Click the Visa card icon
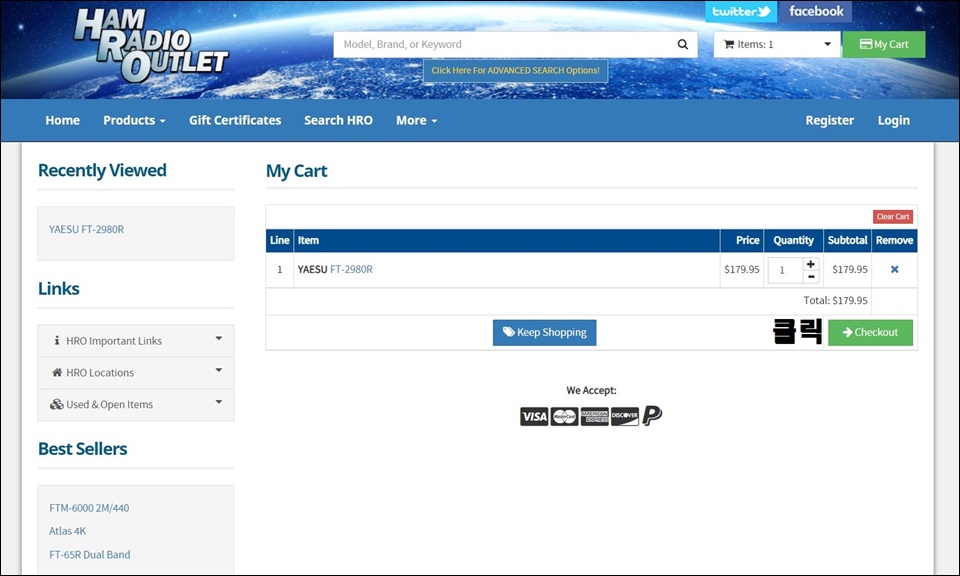This screenshot has height=576, width=960. point(534,416)
